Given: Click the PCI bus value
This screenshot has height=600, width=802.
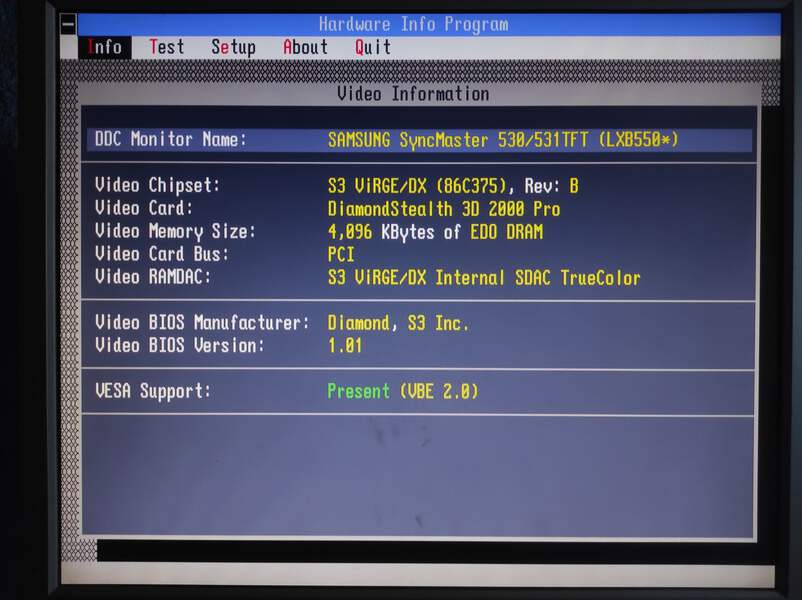Looking at the screenshot, I should [x=341, y=254].
